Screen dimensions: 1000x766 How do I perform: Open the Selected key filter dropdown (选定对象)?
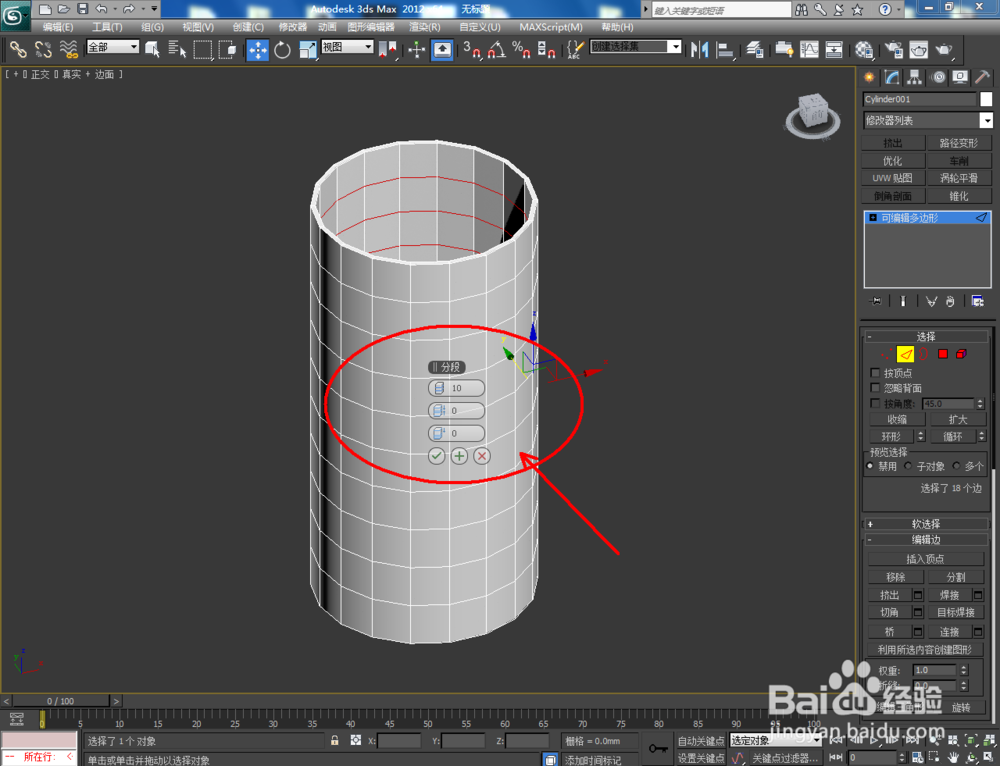click(775, 740)
